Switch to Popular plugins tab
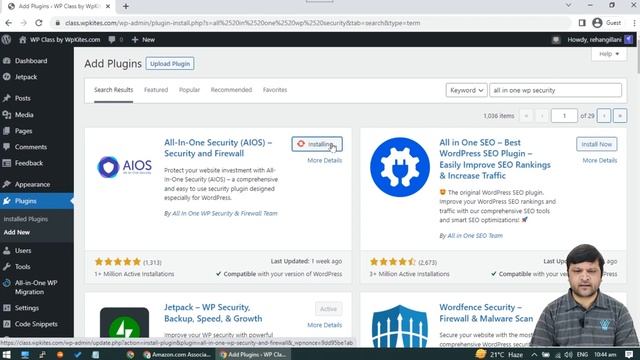The image size is (640, 360). click(x=189, y=90)
